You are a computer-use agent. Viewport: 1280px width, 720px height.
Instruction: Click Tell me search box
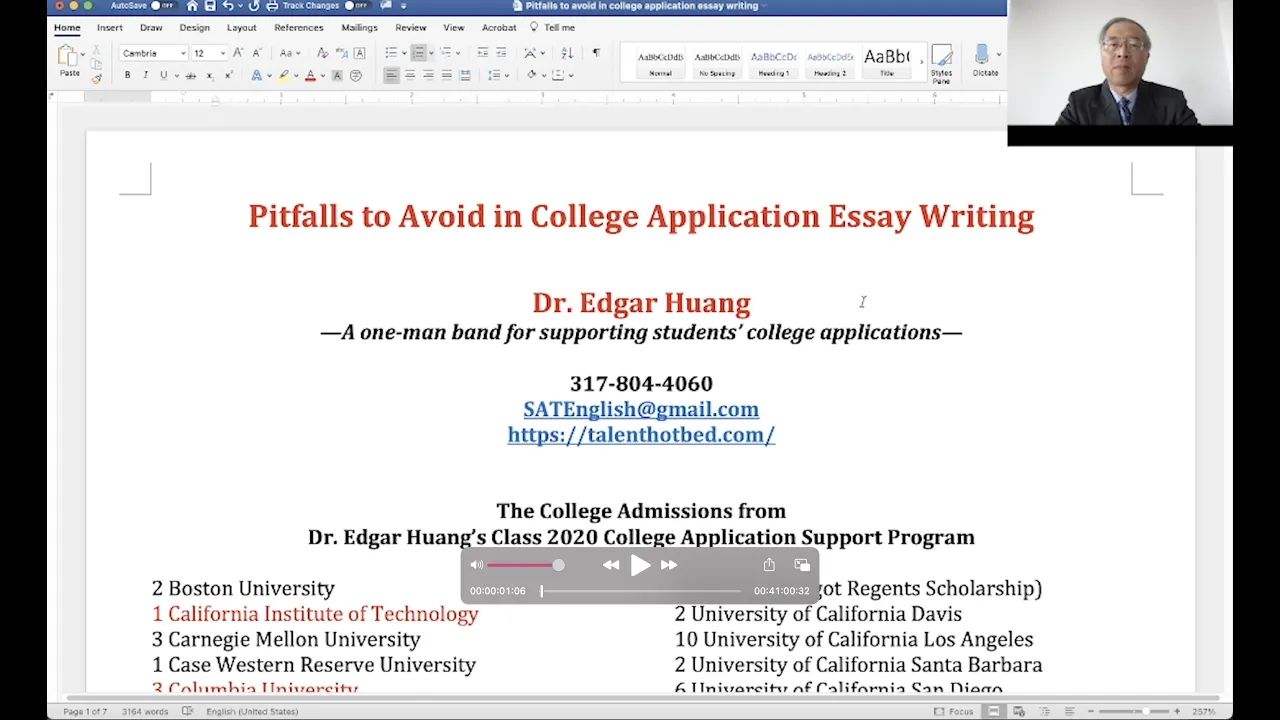click(x=552, y=28)
